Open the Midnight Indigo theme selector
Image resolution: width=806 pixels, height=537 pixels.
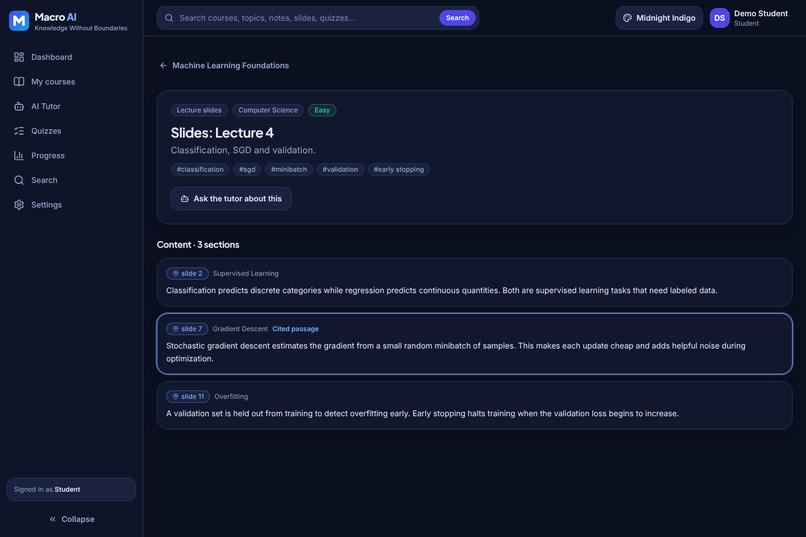pos(659,18)
